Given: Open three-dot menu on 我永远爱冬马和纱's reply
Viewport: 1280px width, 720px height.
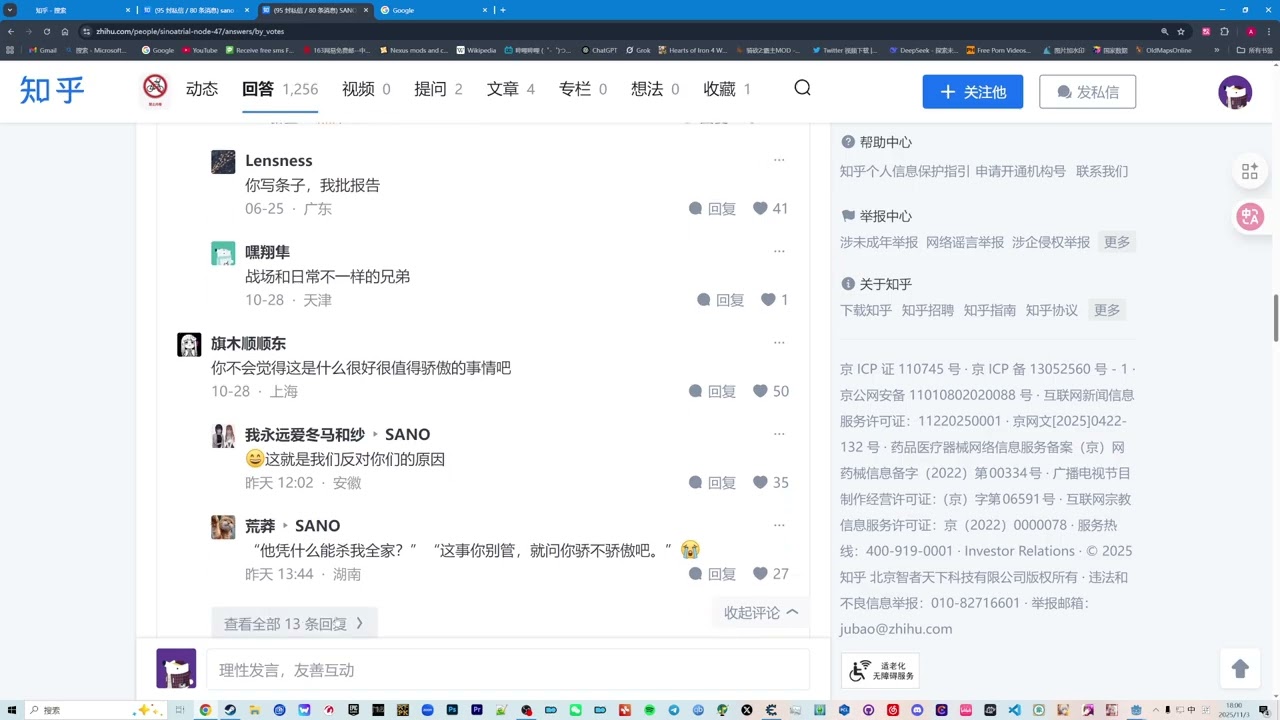Looking at the screenshot, I should [779, 434].
